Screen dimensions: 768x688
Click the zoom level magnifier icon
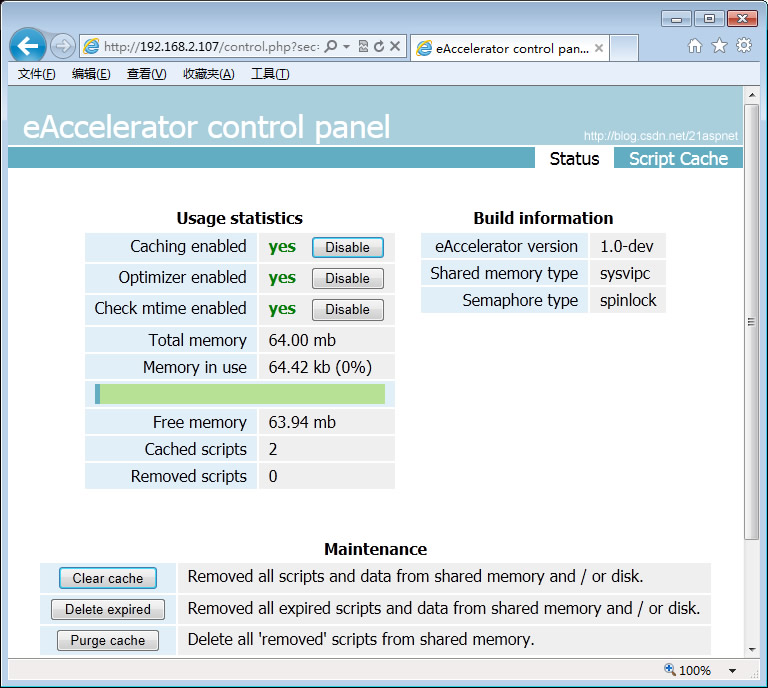(x=670, y=669)
